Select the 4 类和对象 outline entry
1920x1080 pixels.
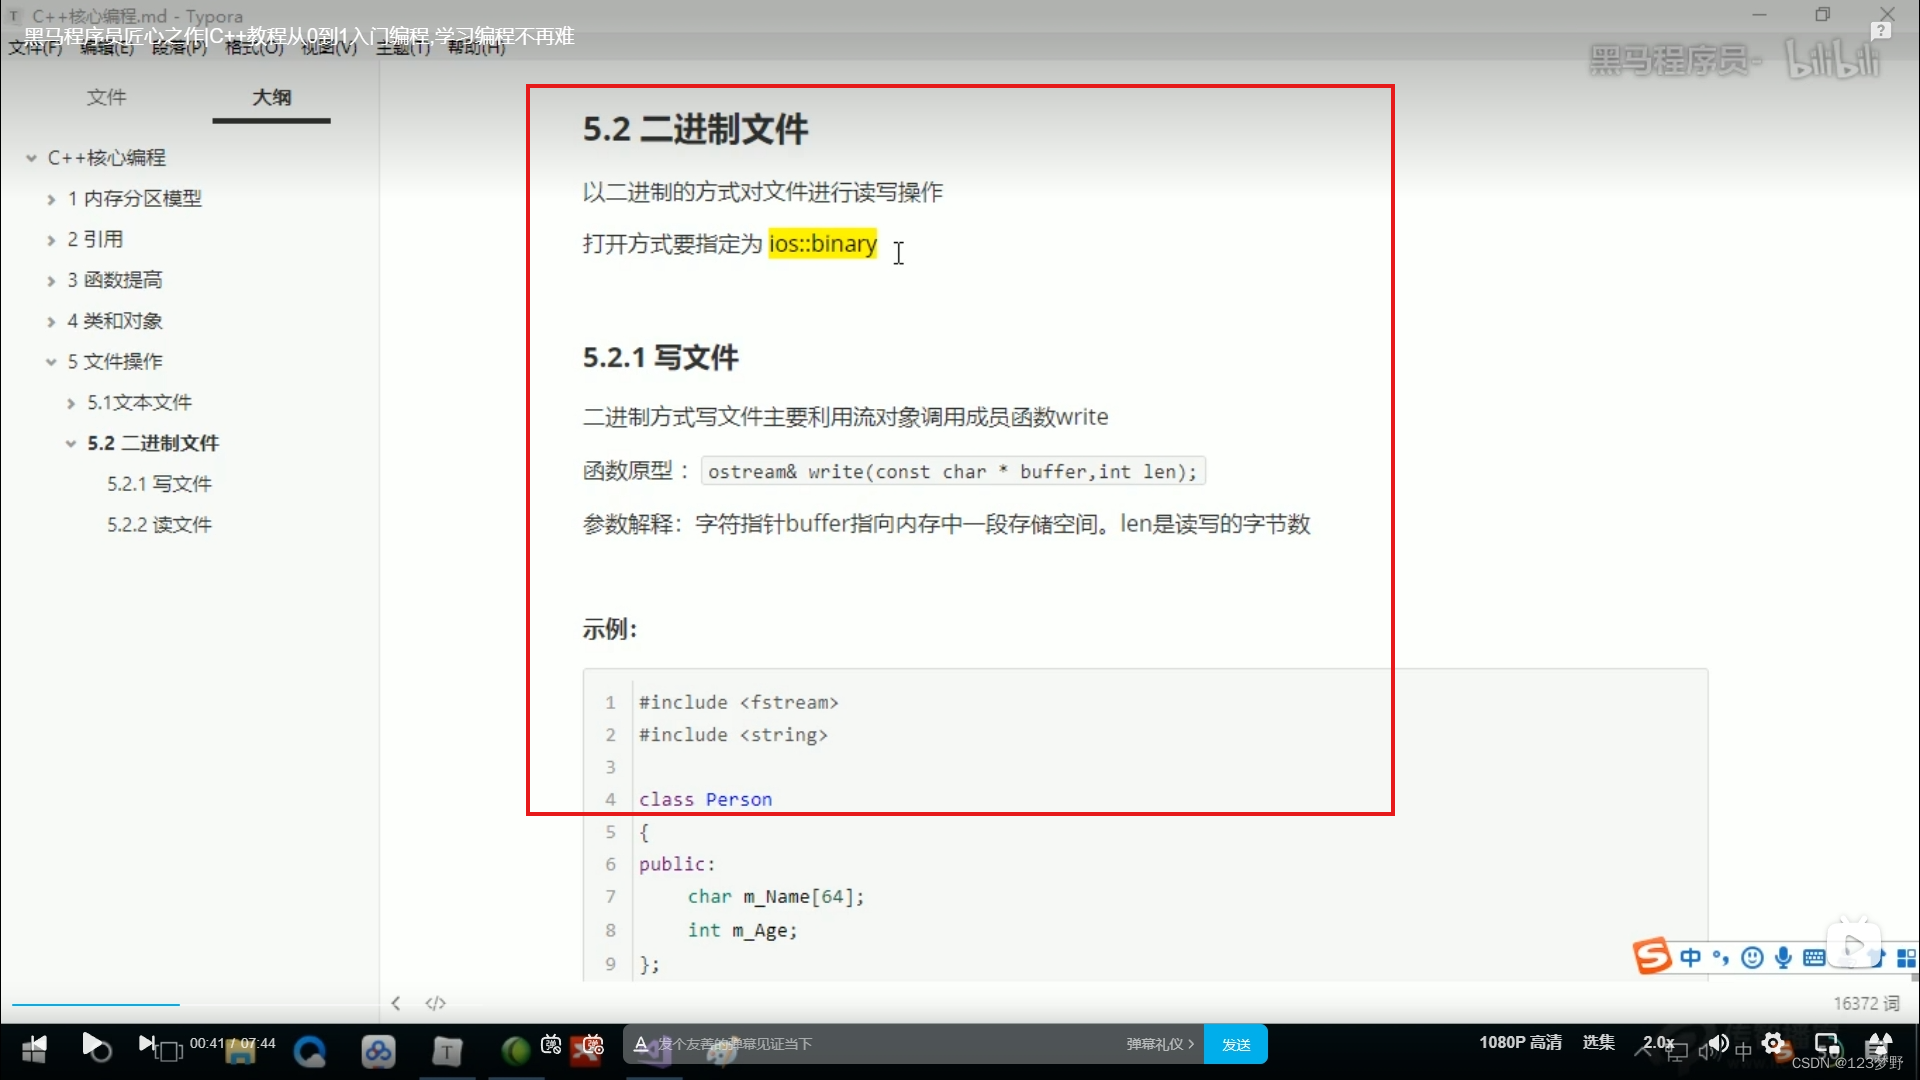(x=114, y=321)
